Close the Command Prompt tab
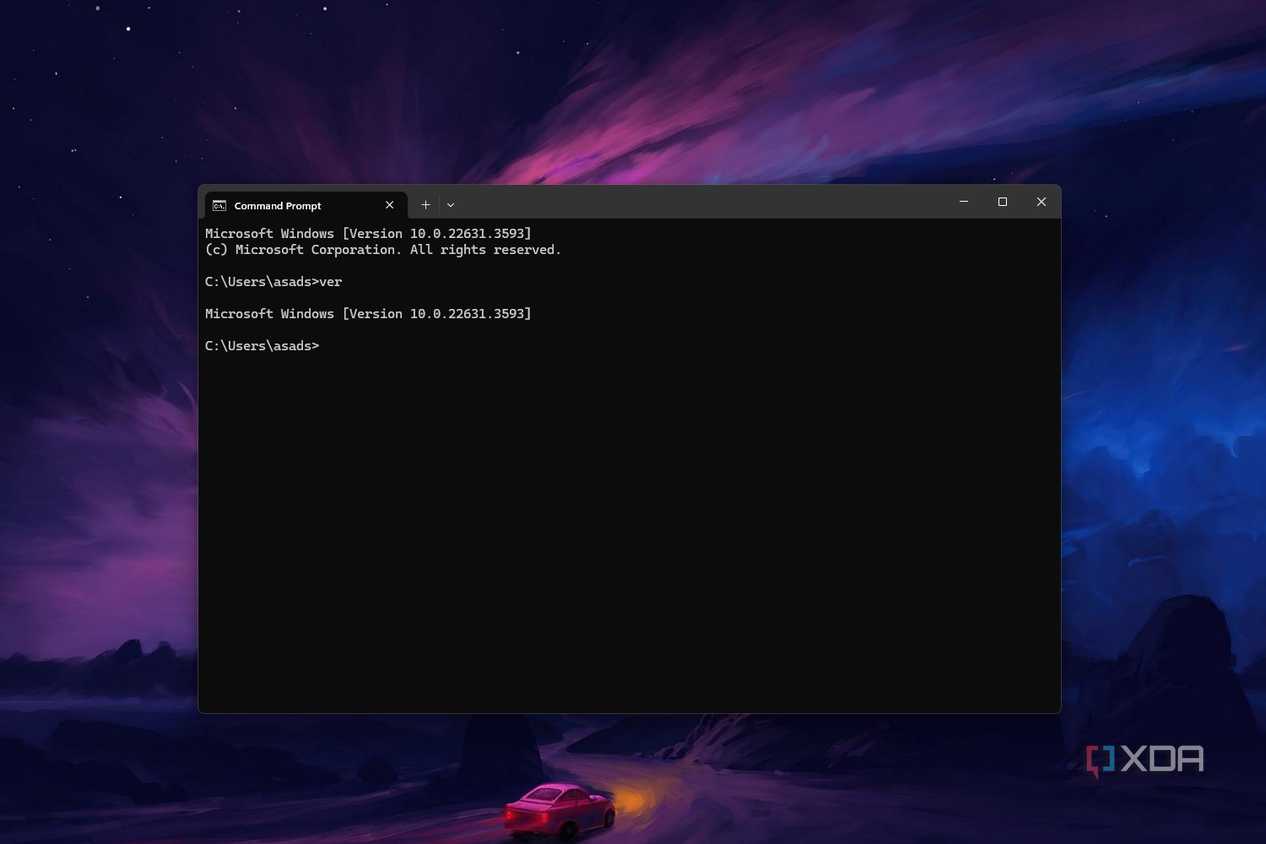 click(390, 205)
